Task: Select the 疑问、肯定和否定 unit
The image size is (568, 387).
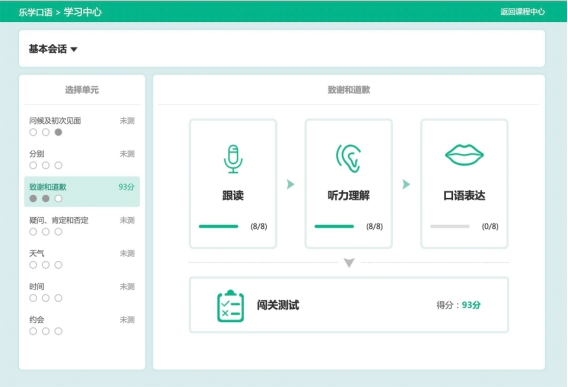Action: pyautogui.click(x=82, y=226)
